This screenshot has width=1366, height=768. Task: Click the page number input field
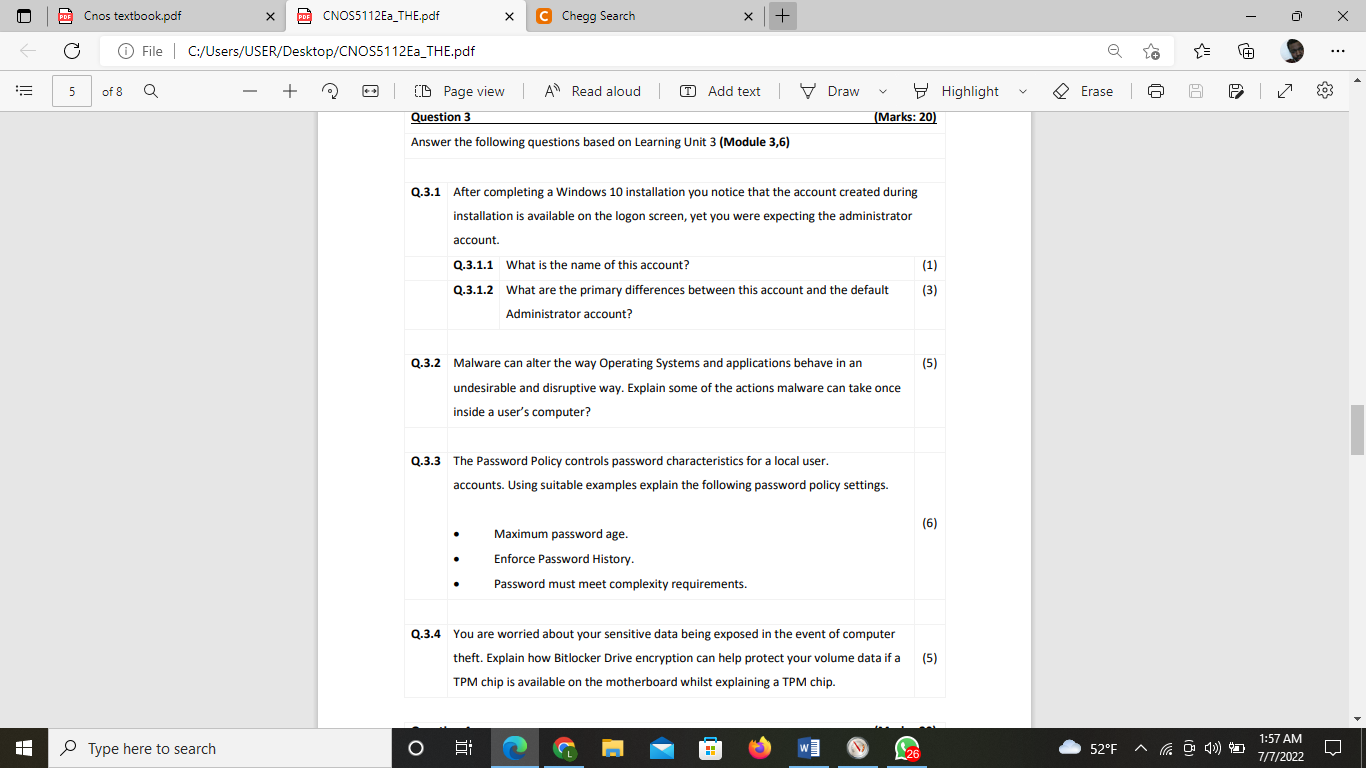tap(71, 91)
